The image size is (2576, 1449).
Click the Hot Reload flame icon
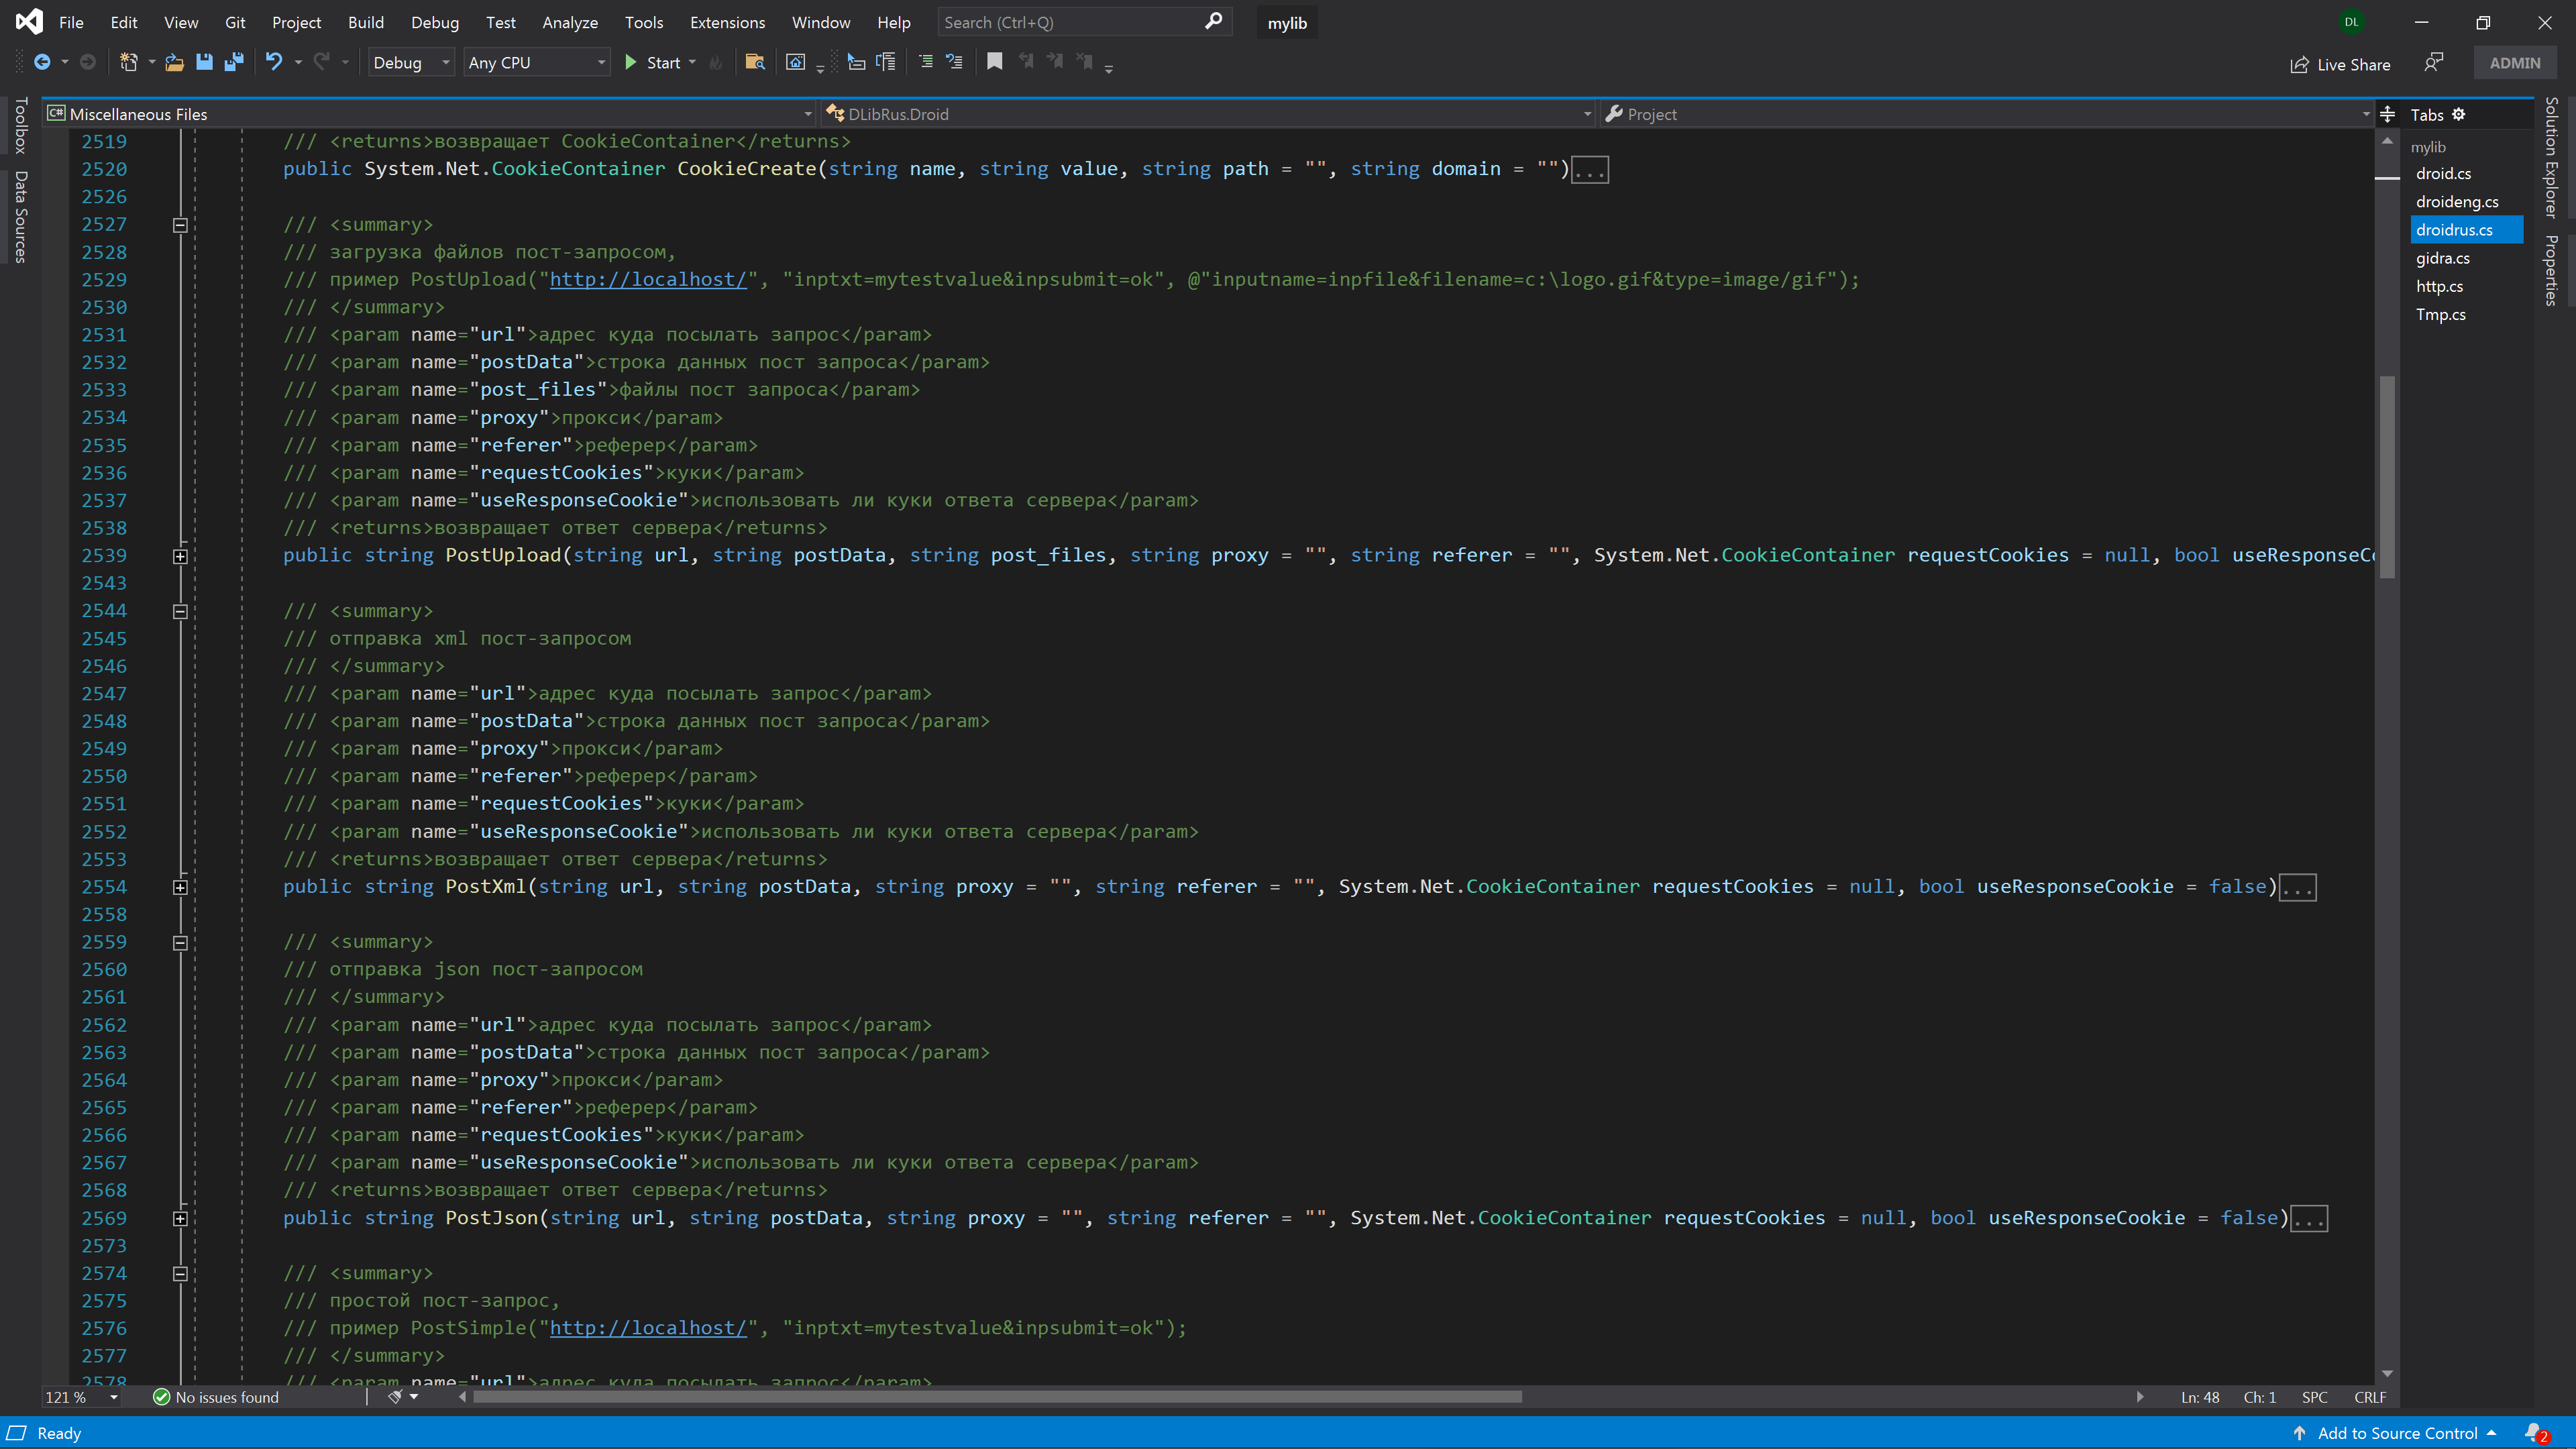click(716, 62)
